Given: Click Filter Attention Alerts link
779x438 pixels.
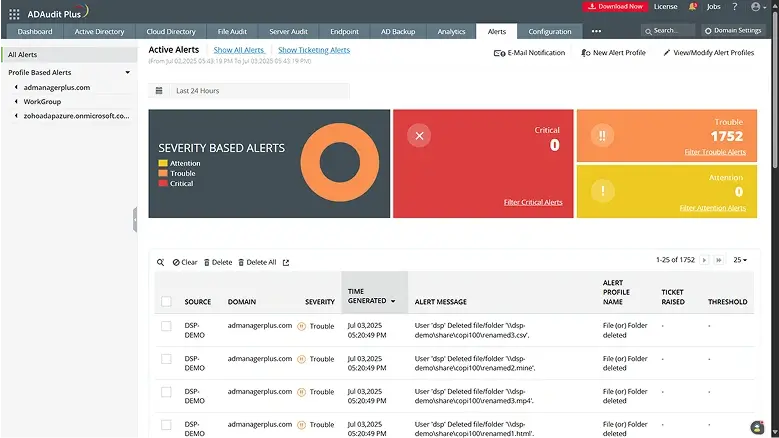Looking at the screenshot, I should point(712,208).
